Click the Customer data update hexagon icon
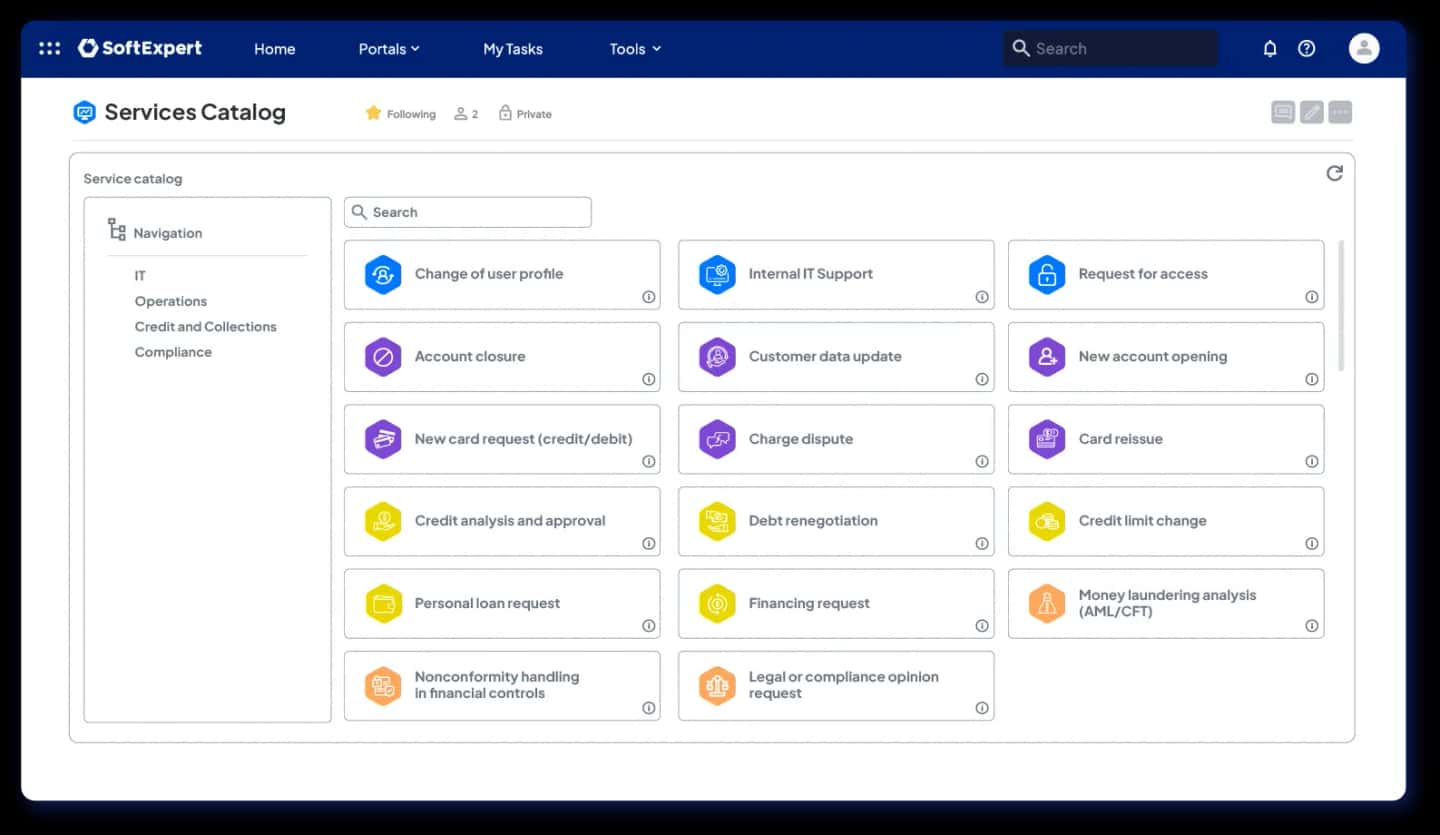The image size is (1440, 835). click(x=717, y=357)
